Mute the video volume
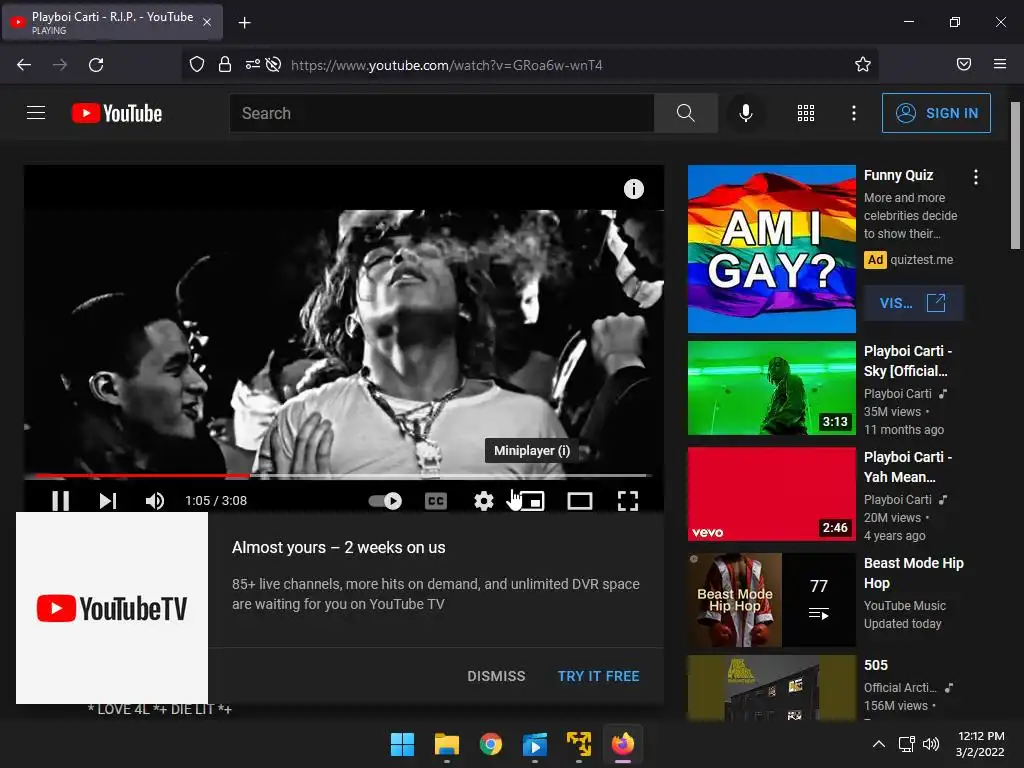The image size is (1024, 768). [155, 501]
